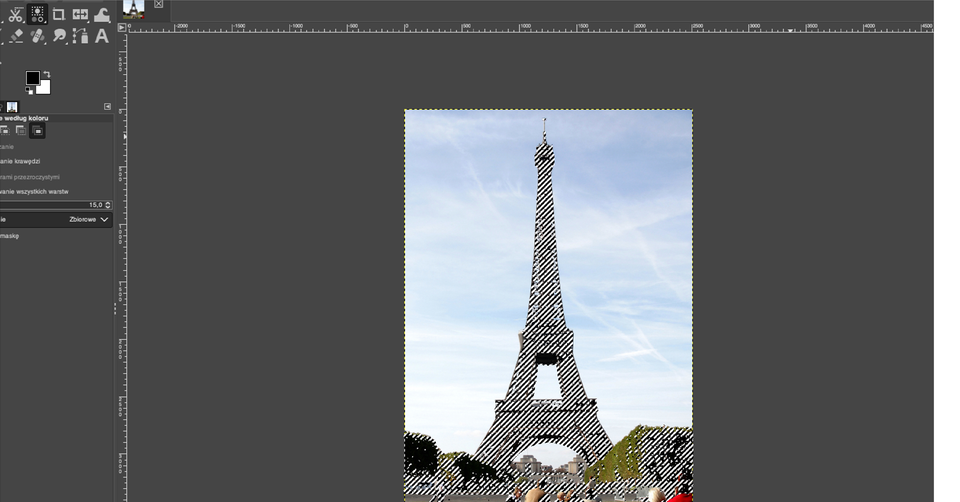960x502 pixels.
Task: Choose the Heal (bandage) tool
Action: [x=37, y=37]
